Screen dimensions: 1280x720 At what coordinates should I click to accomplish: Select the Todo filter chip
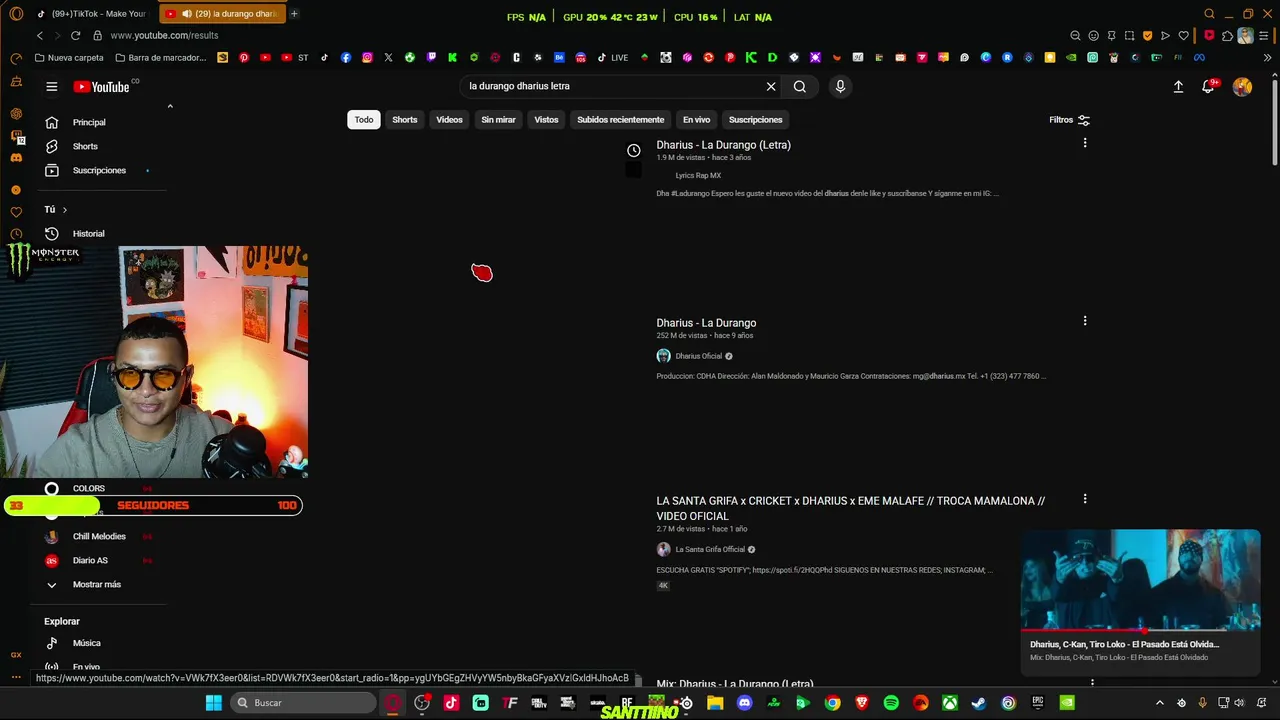coord(364,120)
